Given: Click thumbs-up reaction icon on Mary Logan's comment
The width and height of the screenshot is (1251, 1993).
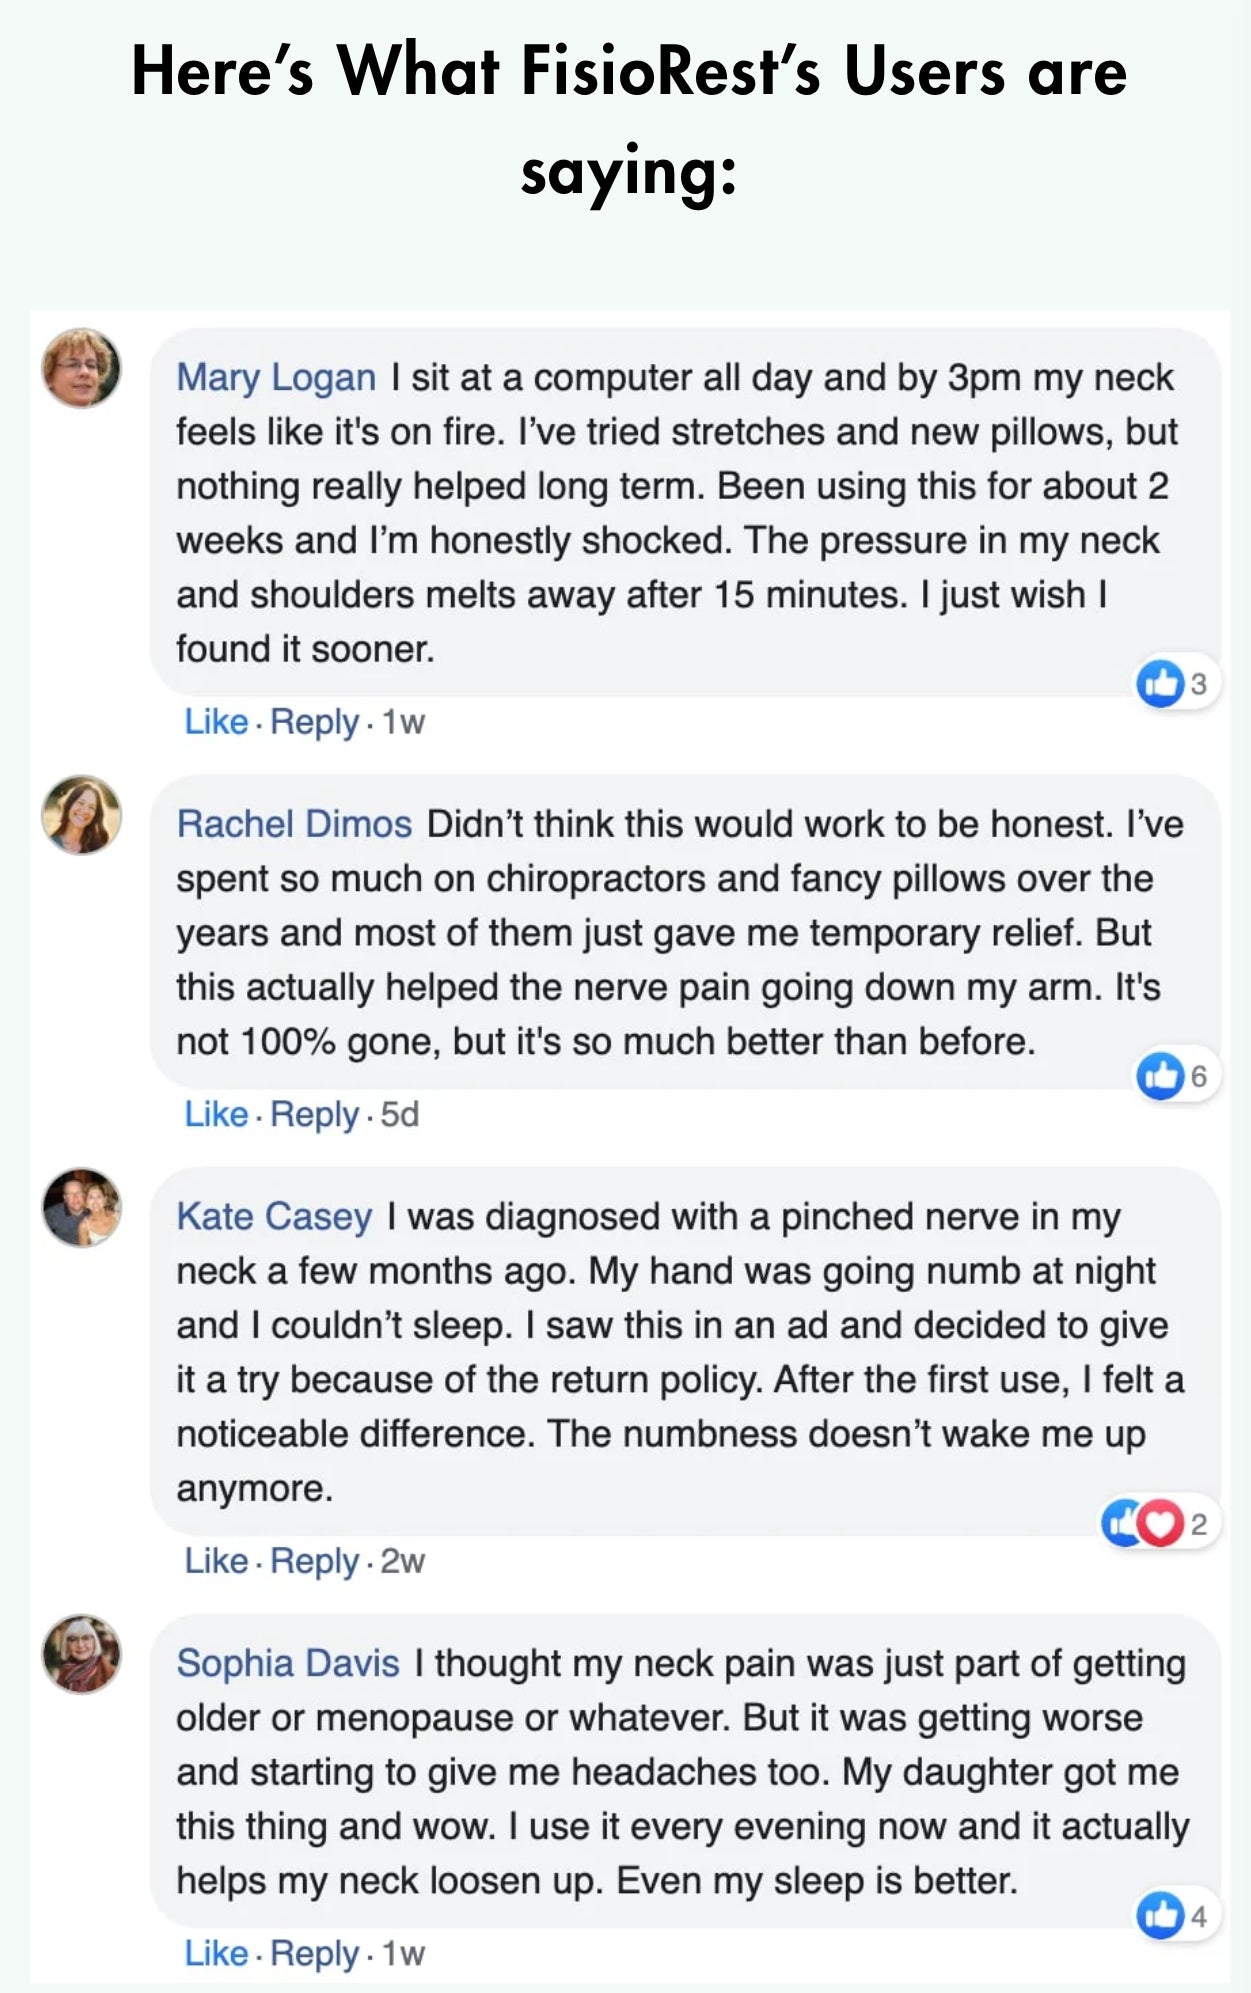Looking at the screenshot, I should (1160, 684).
